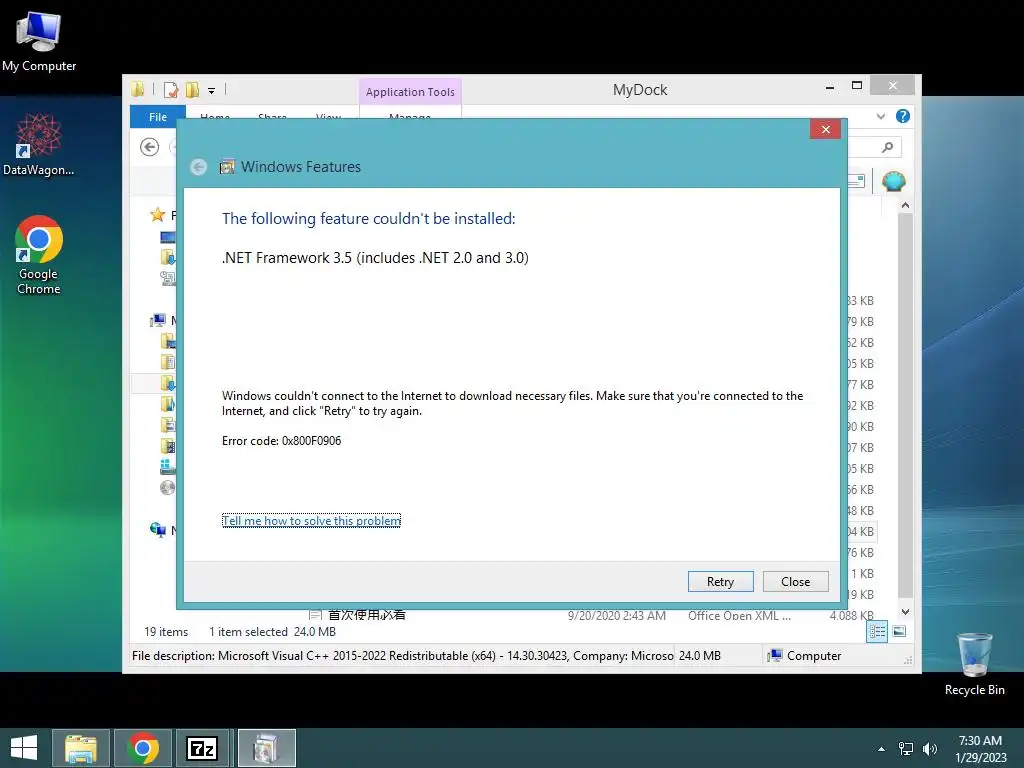The width and height of the screenshot is (1024, 768).
Task: Click the volume speaker tray icon
Action: point(930,749)
